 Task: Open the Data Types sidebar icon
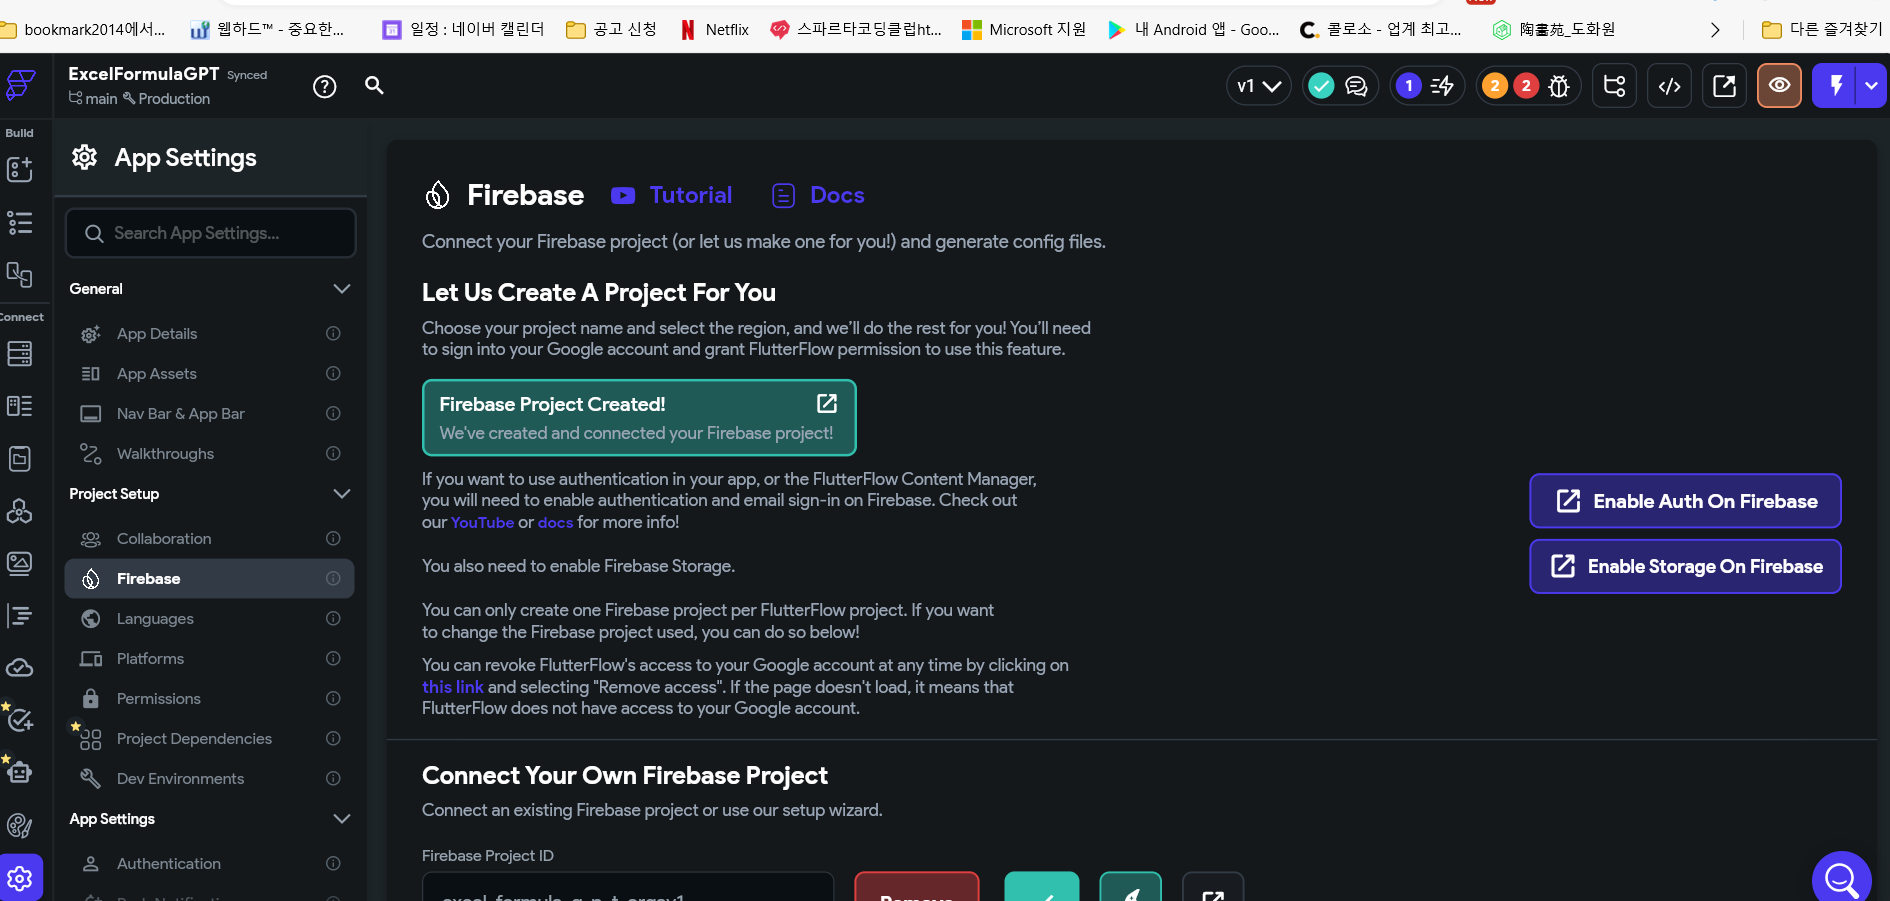pyautogui.click(x=20, y=406)
